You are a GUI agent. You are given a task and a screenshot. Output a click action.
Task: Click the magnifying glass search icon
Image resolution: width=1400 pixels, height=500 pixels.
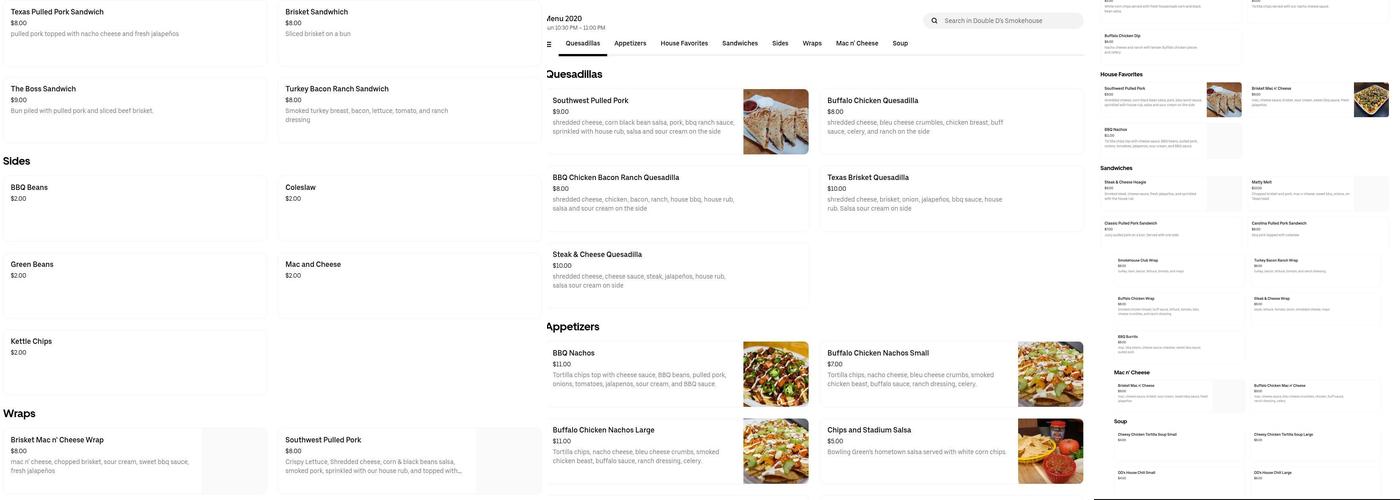click(x=934, y=21)
